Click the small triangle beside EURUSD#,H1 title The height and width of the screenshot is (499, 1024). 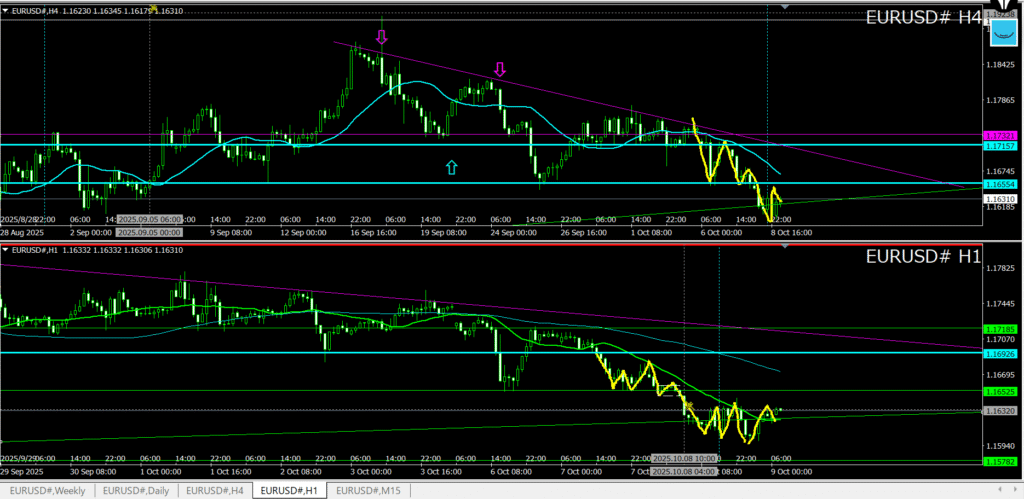[6, 249]
